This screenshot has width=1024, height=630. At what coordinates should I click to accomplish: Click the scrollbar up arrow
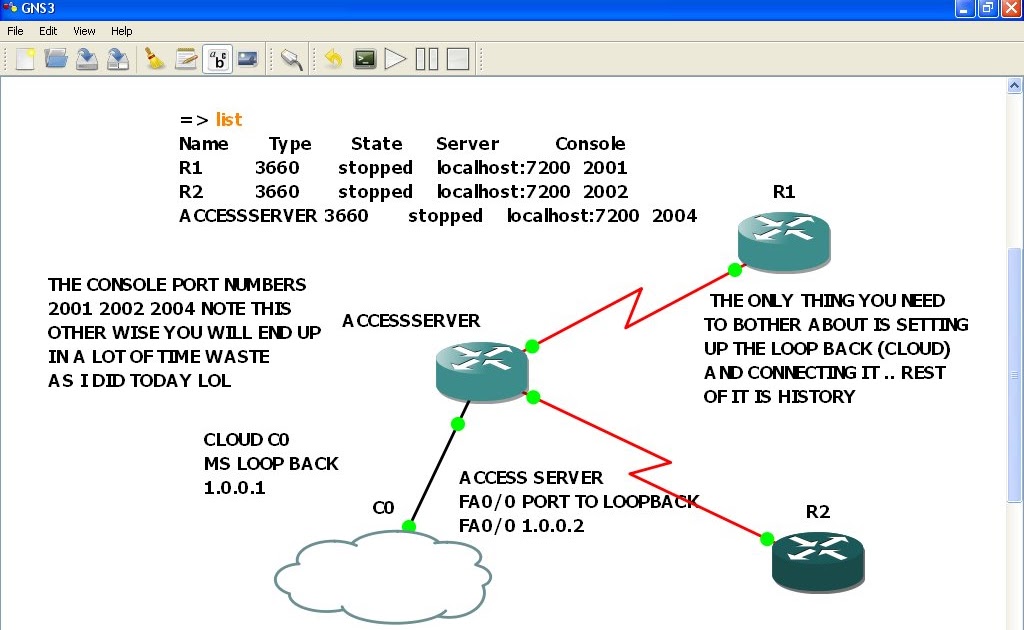[x=1013, y=84]
